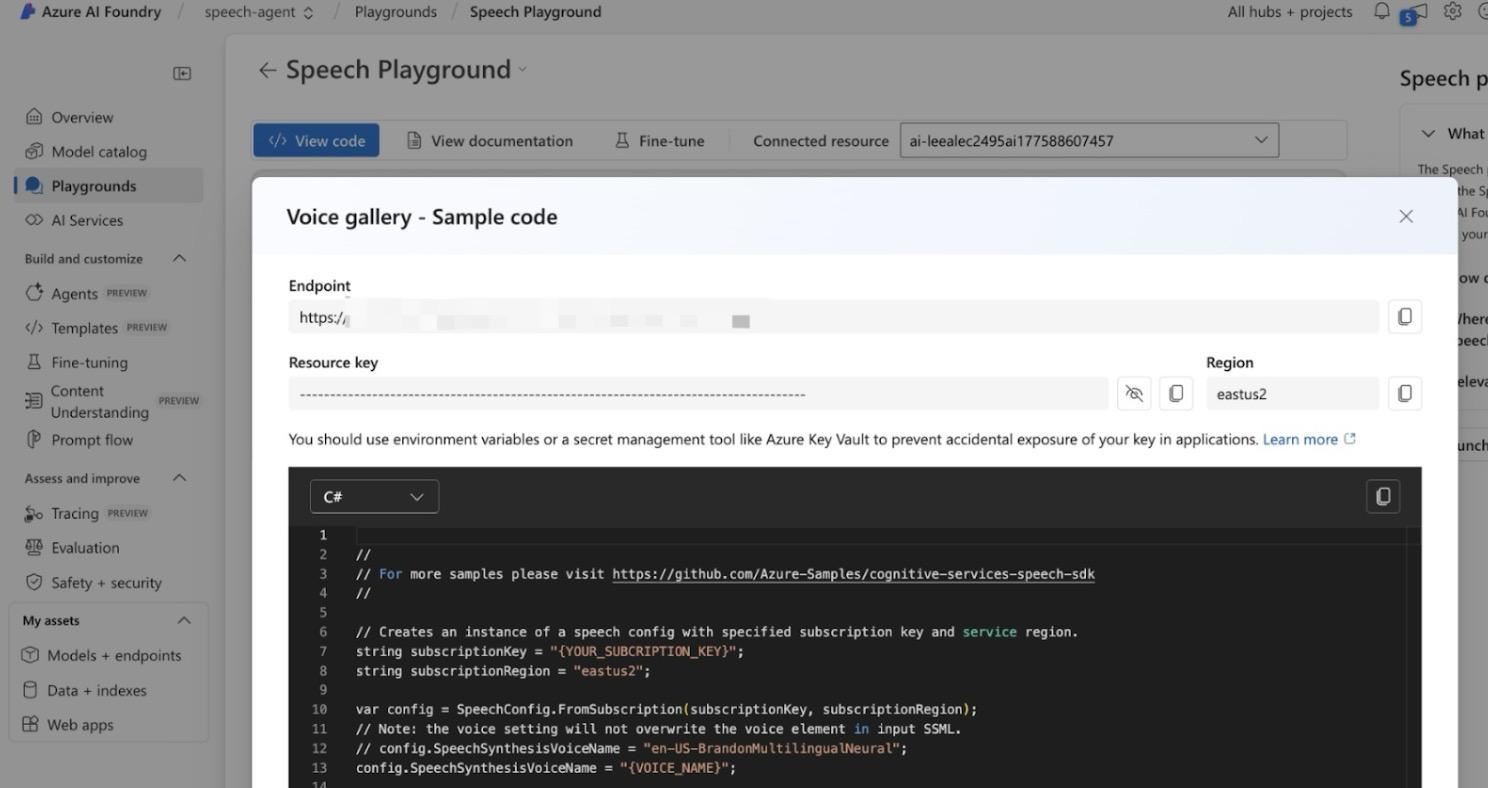
Task: Open the Overview page in the sidebar
Action: [x=83, y=117]
